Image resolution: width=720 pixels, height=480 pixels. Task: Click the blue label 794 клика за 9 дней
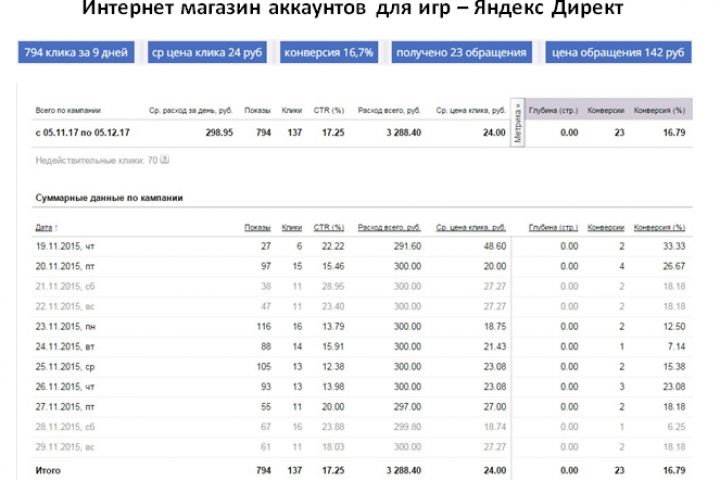[x=76, y=52]
